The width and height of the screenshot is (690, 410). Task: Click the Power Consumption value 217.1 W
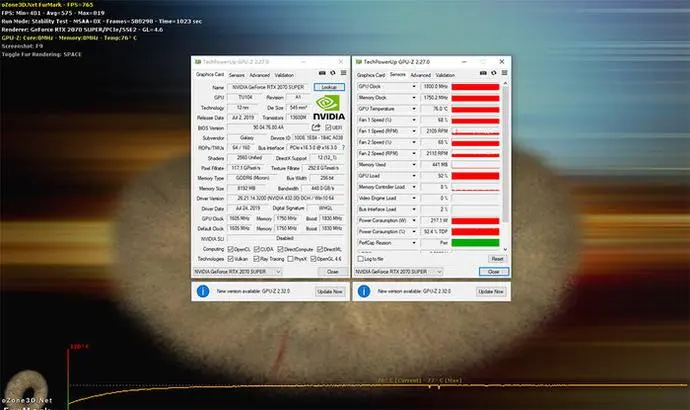click(435, 220)
